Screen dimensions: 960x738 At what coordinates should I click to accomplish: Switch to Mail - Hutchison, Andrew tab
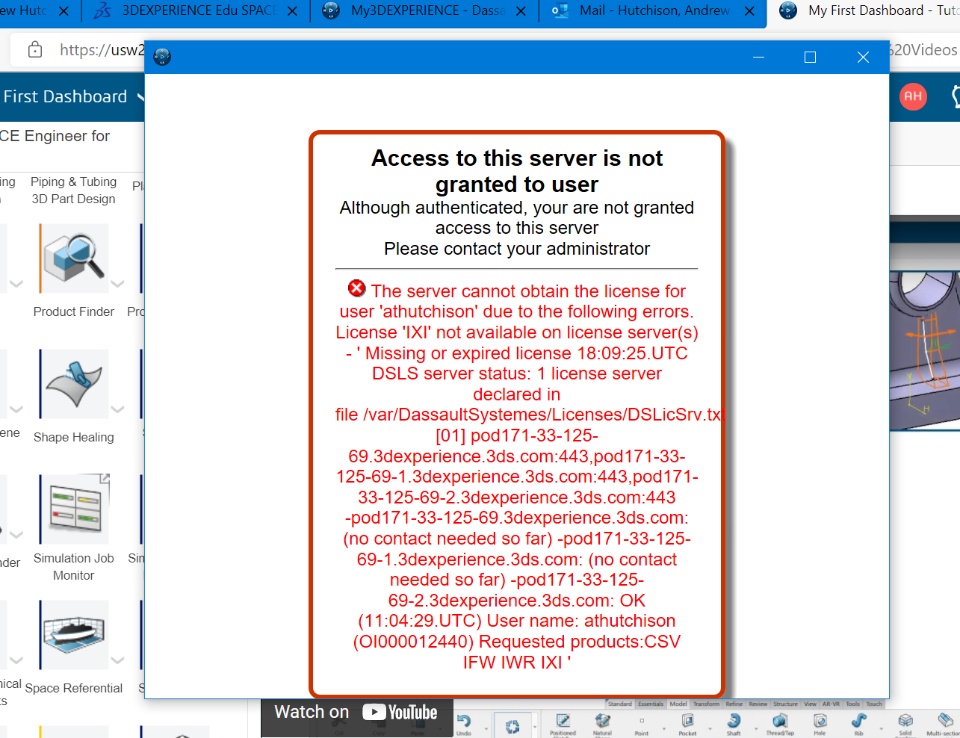tap(652, 11)
